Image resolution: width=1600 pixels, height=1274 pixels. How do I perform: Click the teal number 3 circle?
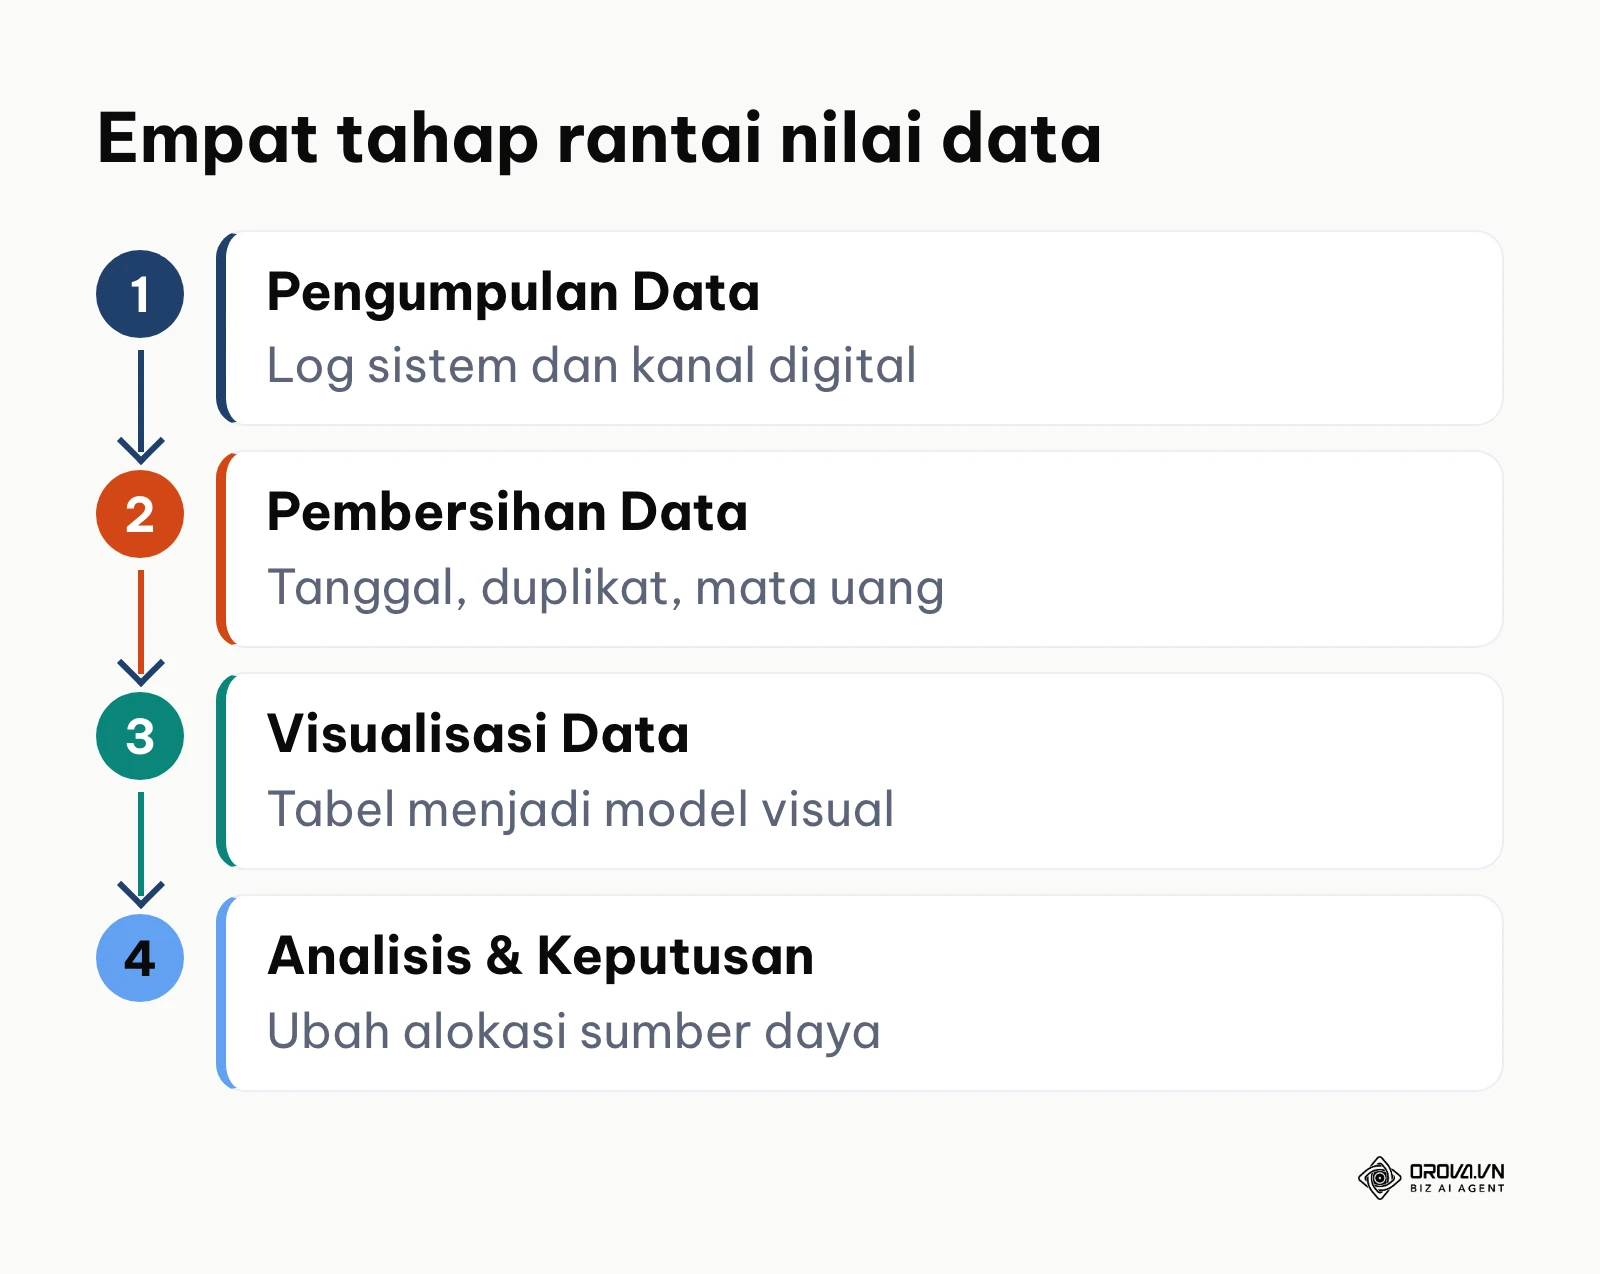pos(140,736)
